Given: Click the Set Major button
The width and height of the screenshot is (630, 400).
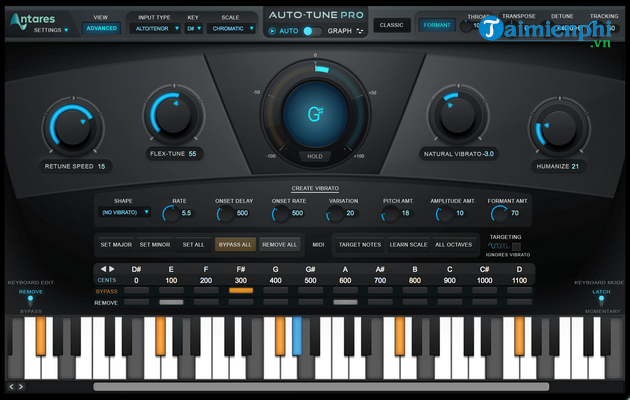Looking at the screenshot, I should pos(116,245).
